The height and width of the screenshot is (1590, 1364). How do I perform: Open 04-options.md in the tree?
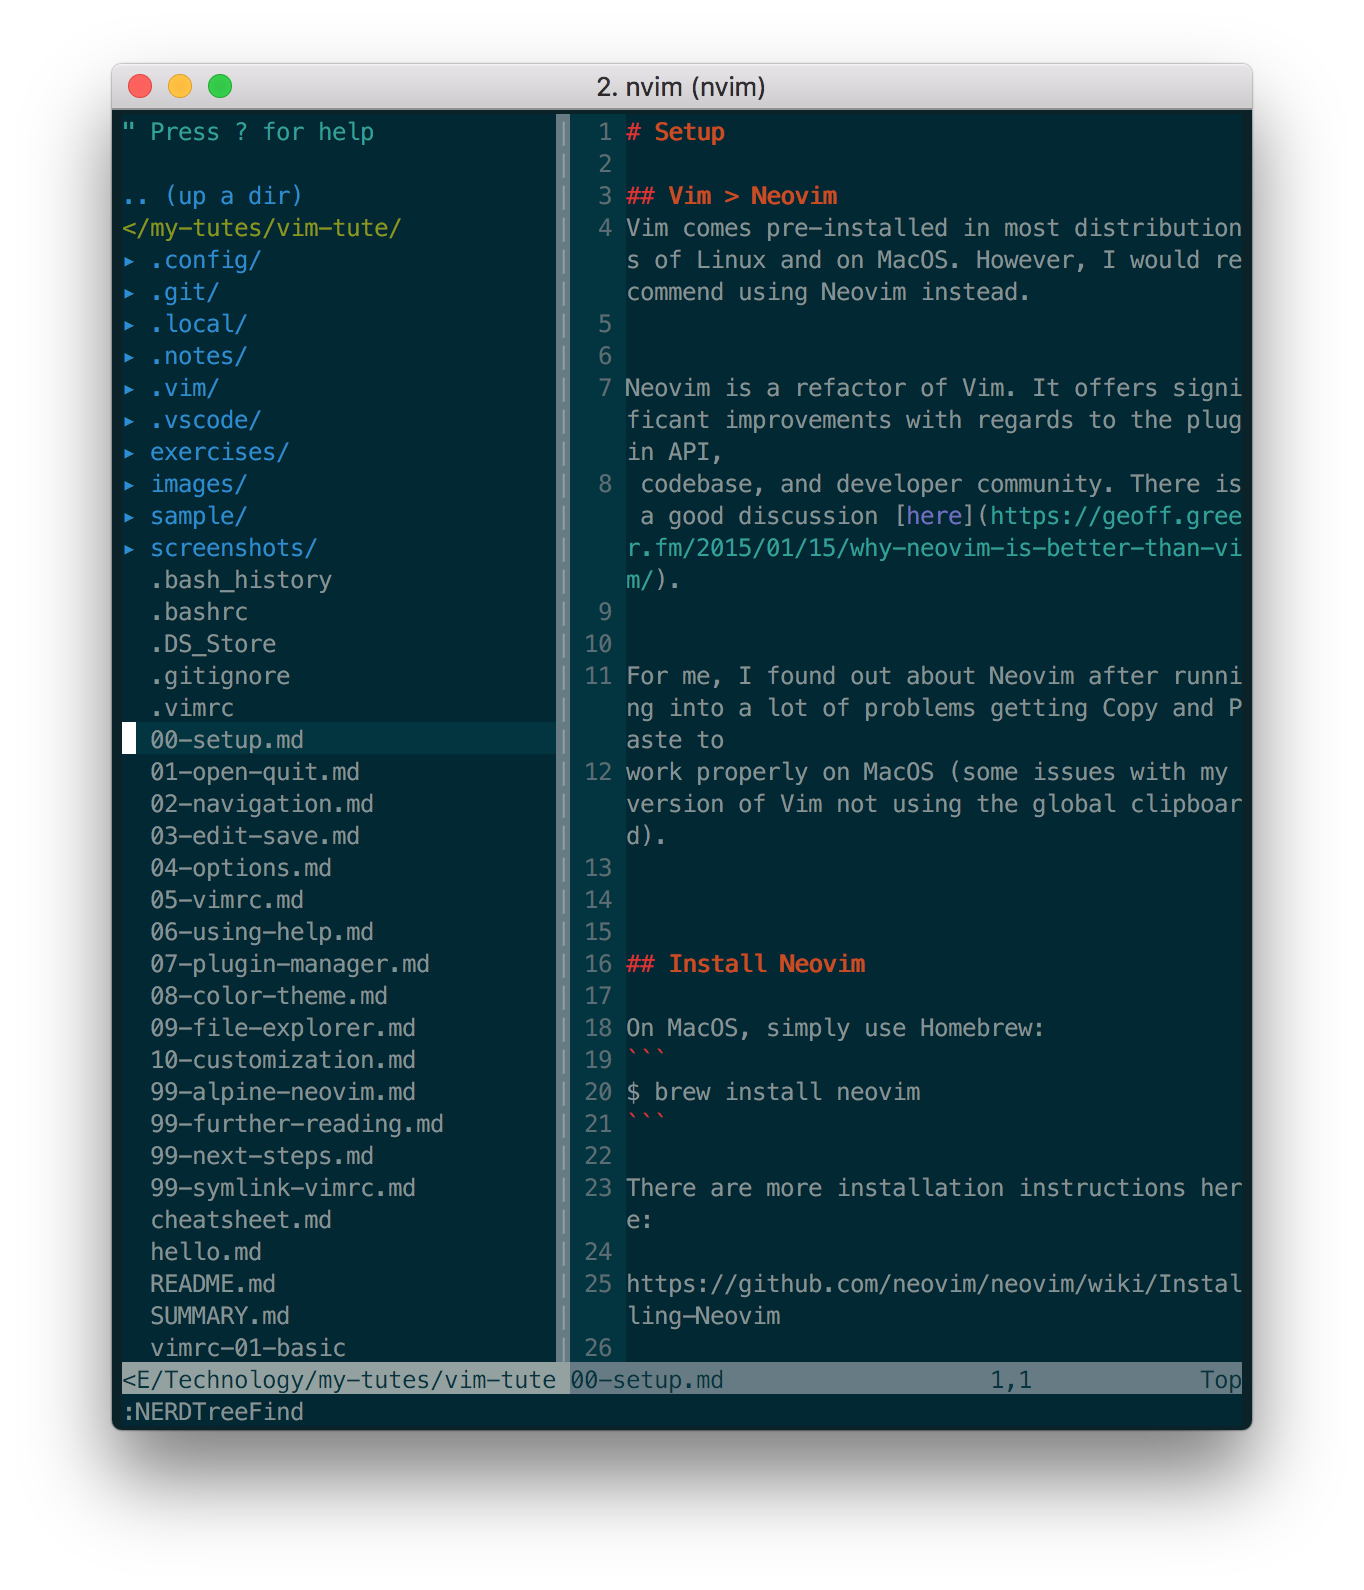[241, 868]
